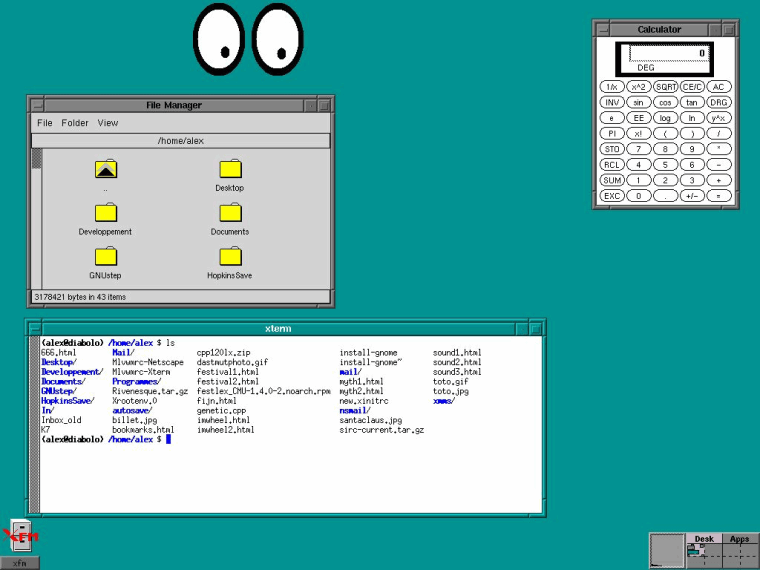Click the /home/alex path bar

pos(181,141)
